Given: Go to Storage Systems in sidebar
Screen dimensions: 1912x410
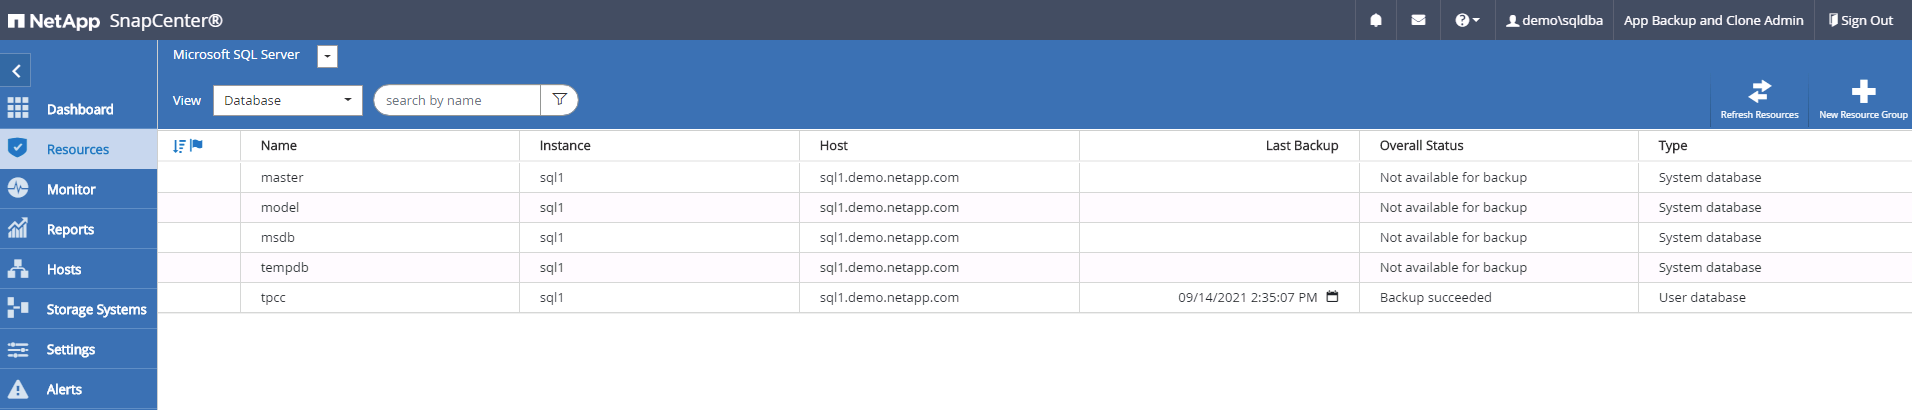Looking at the screenshot, I should click(95, 309).
